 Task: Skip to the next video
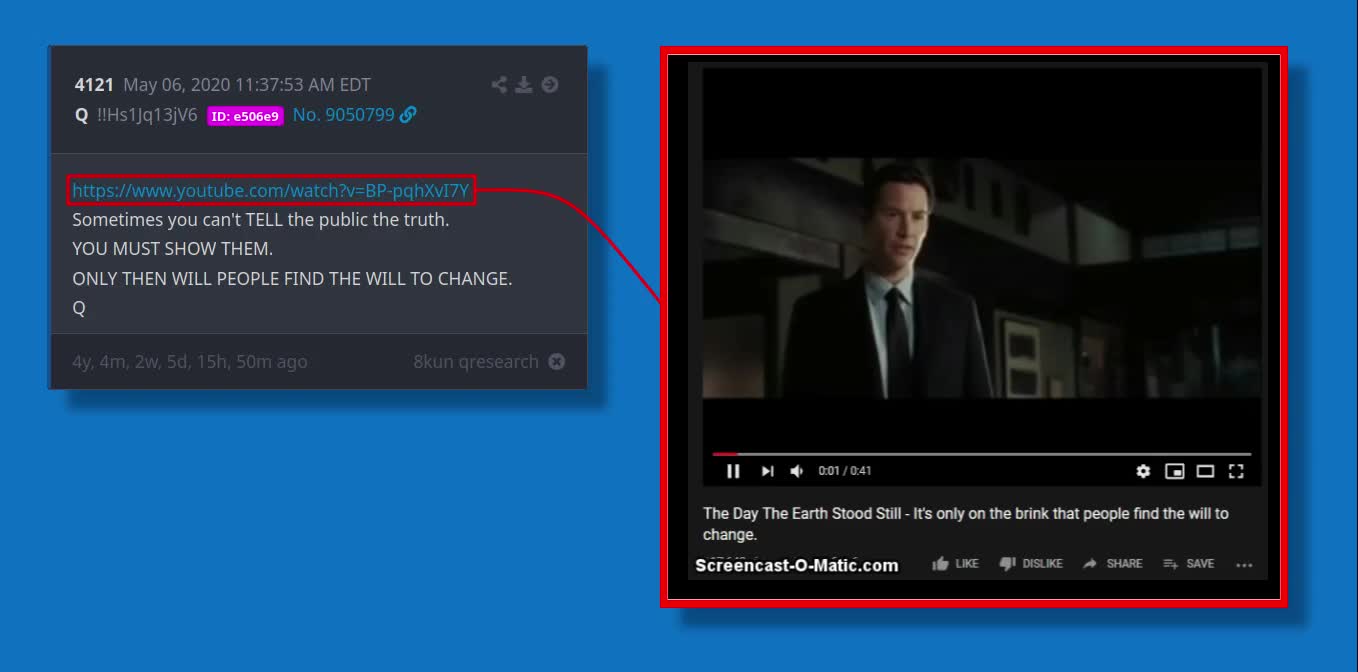click(767, 471)
